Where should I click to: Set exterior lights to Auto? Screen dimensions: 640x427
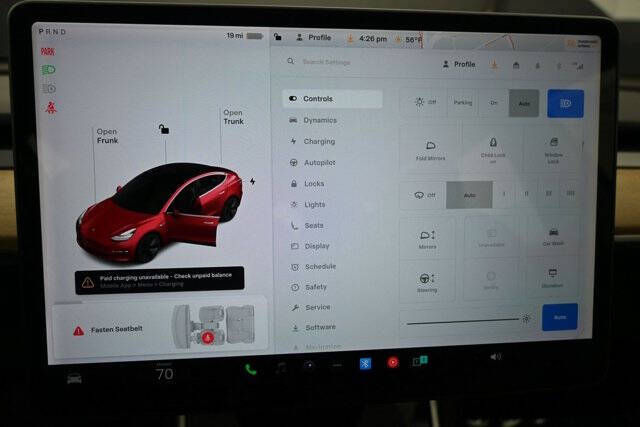pyautogui.click(x=524, y=104)
